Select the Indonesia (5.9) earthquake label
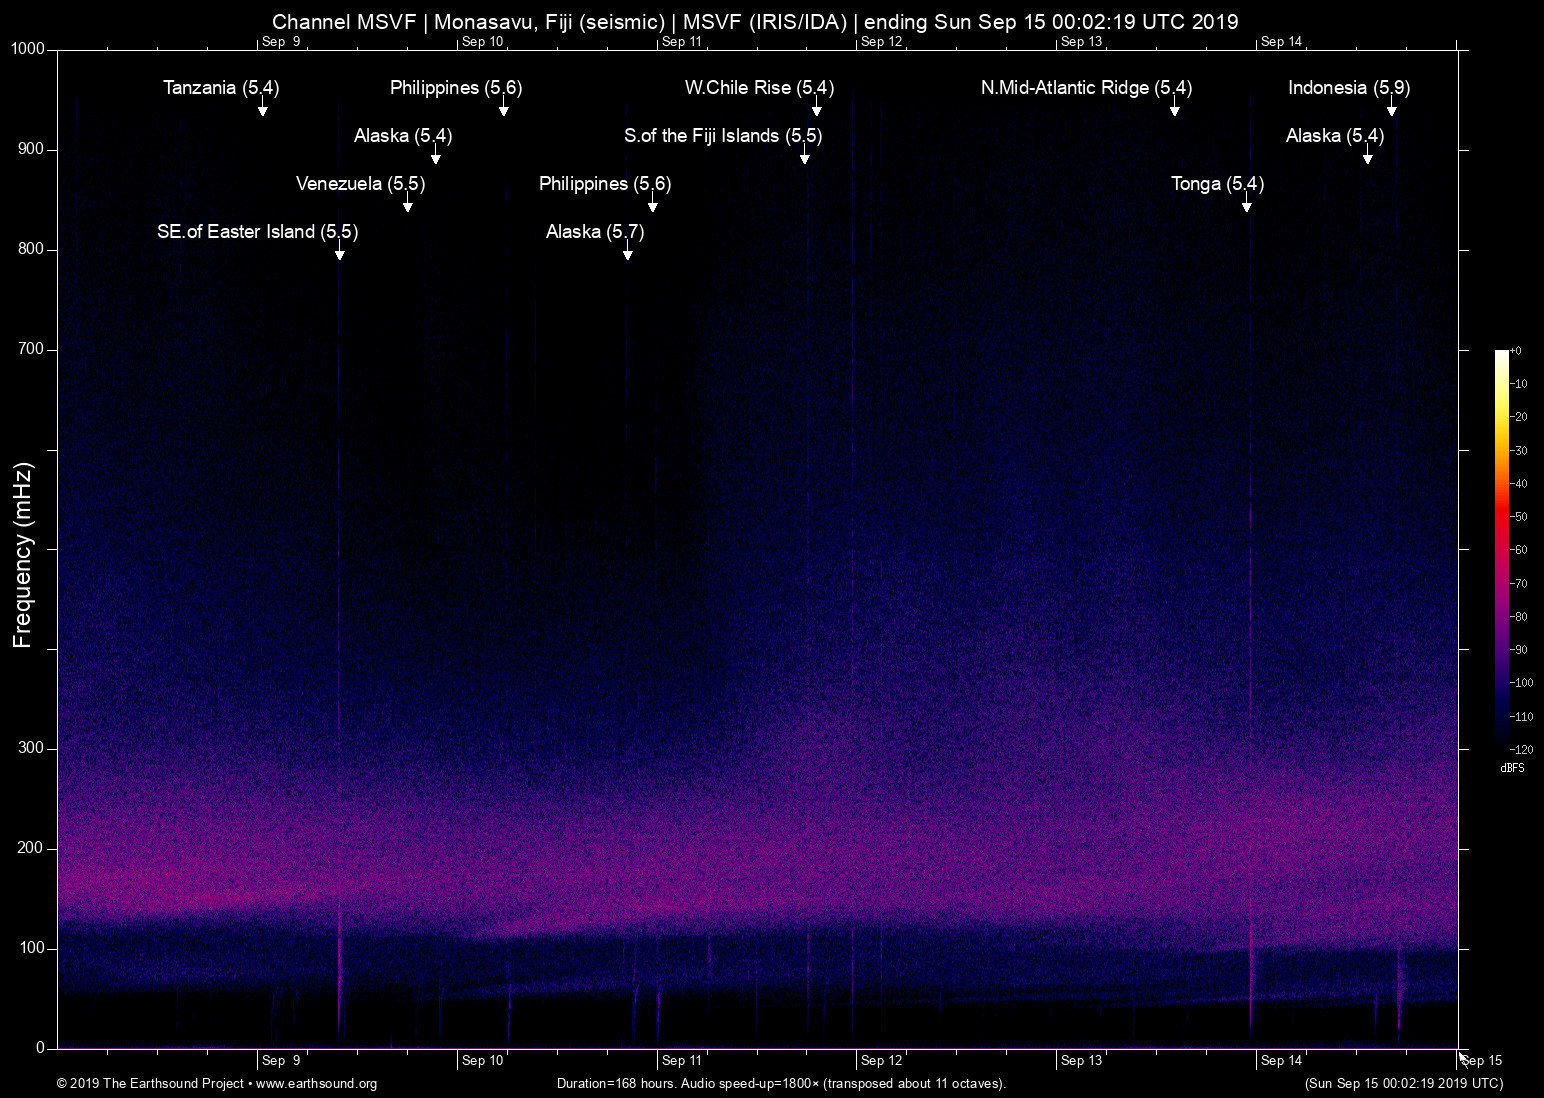Viewport: 1544px width, 1098px height. coord(1348,88)
